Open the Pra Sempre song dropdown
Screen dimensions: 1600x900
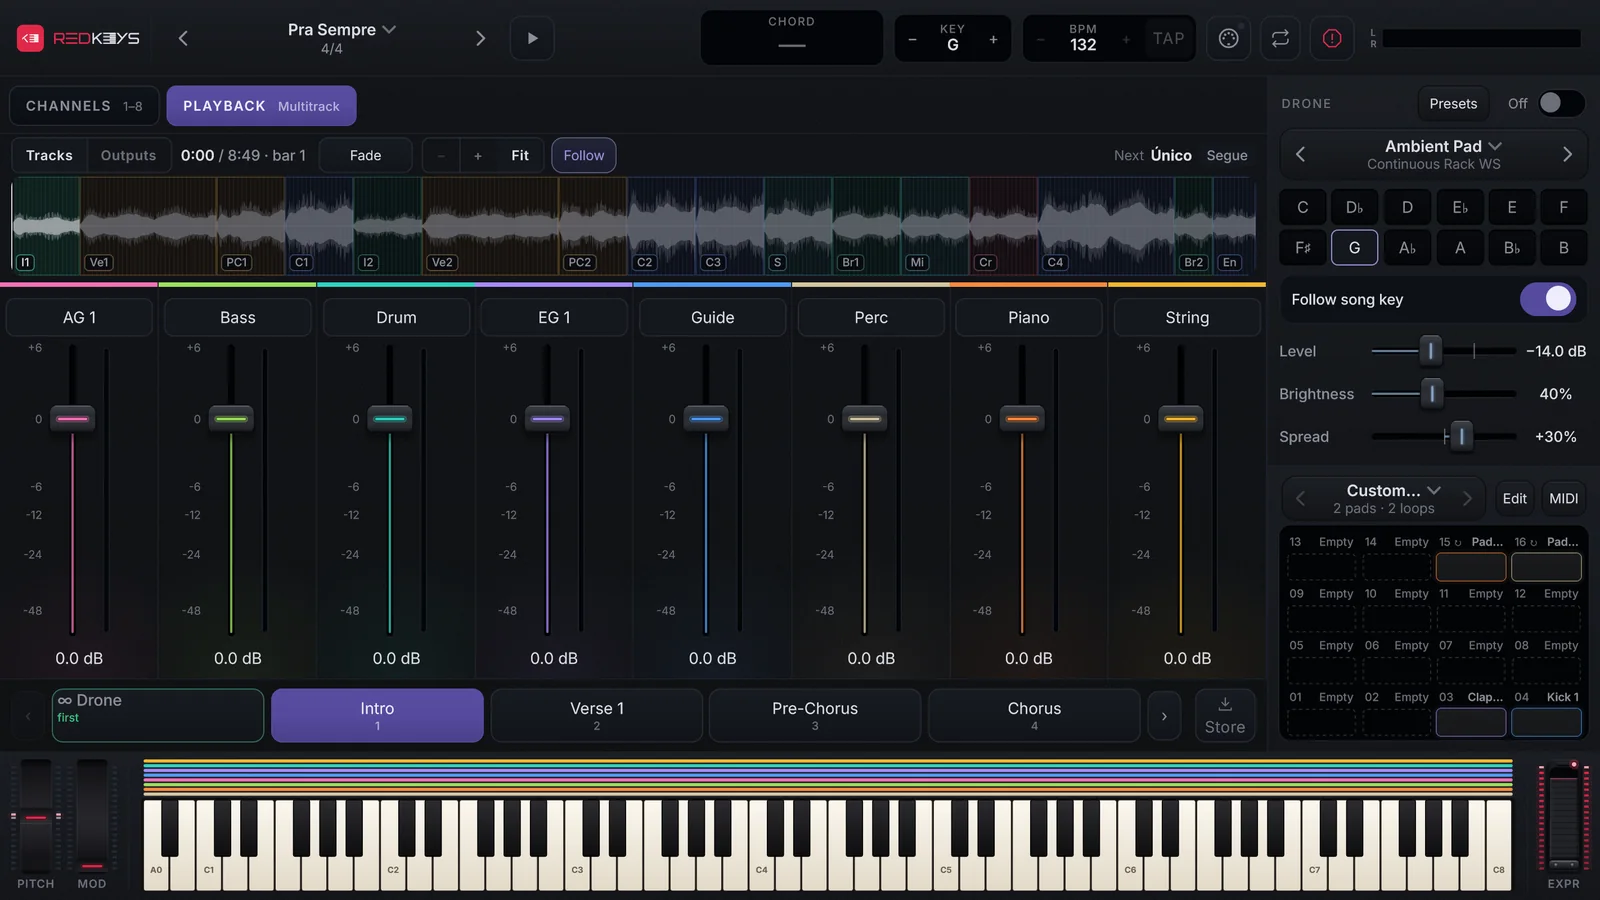[x=342, y=30]
